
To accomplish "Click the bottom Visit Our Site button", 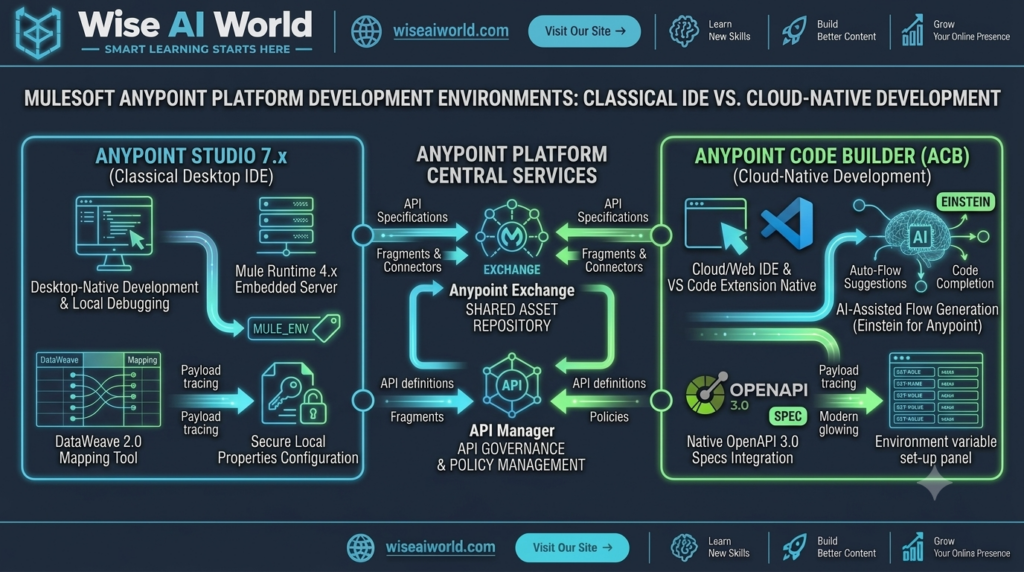I will click(572, 547).
